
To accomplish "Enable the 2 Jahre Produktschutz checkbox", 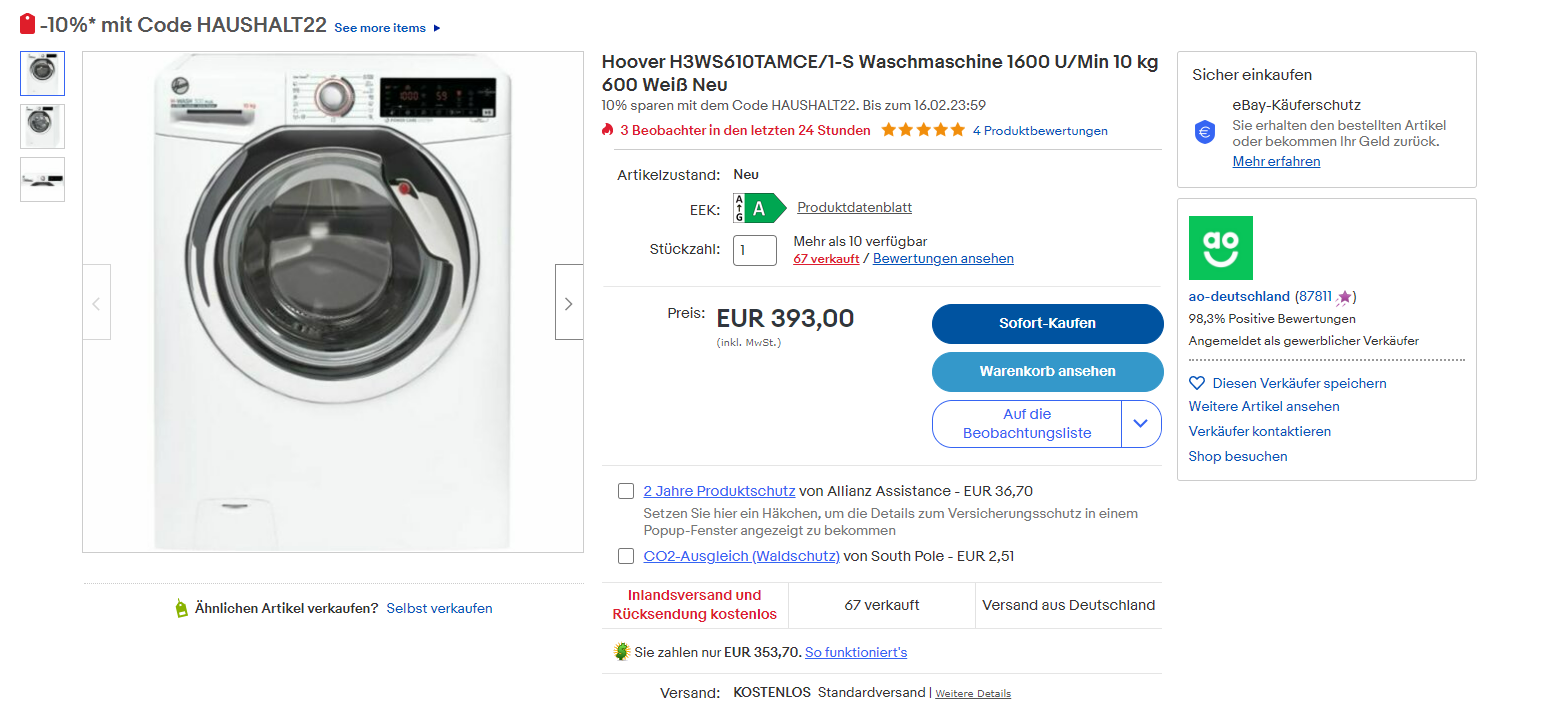I will [626, 491].
